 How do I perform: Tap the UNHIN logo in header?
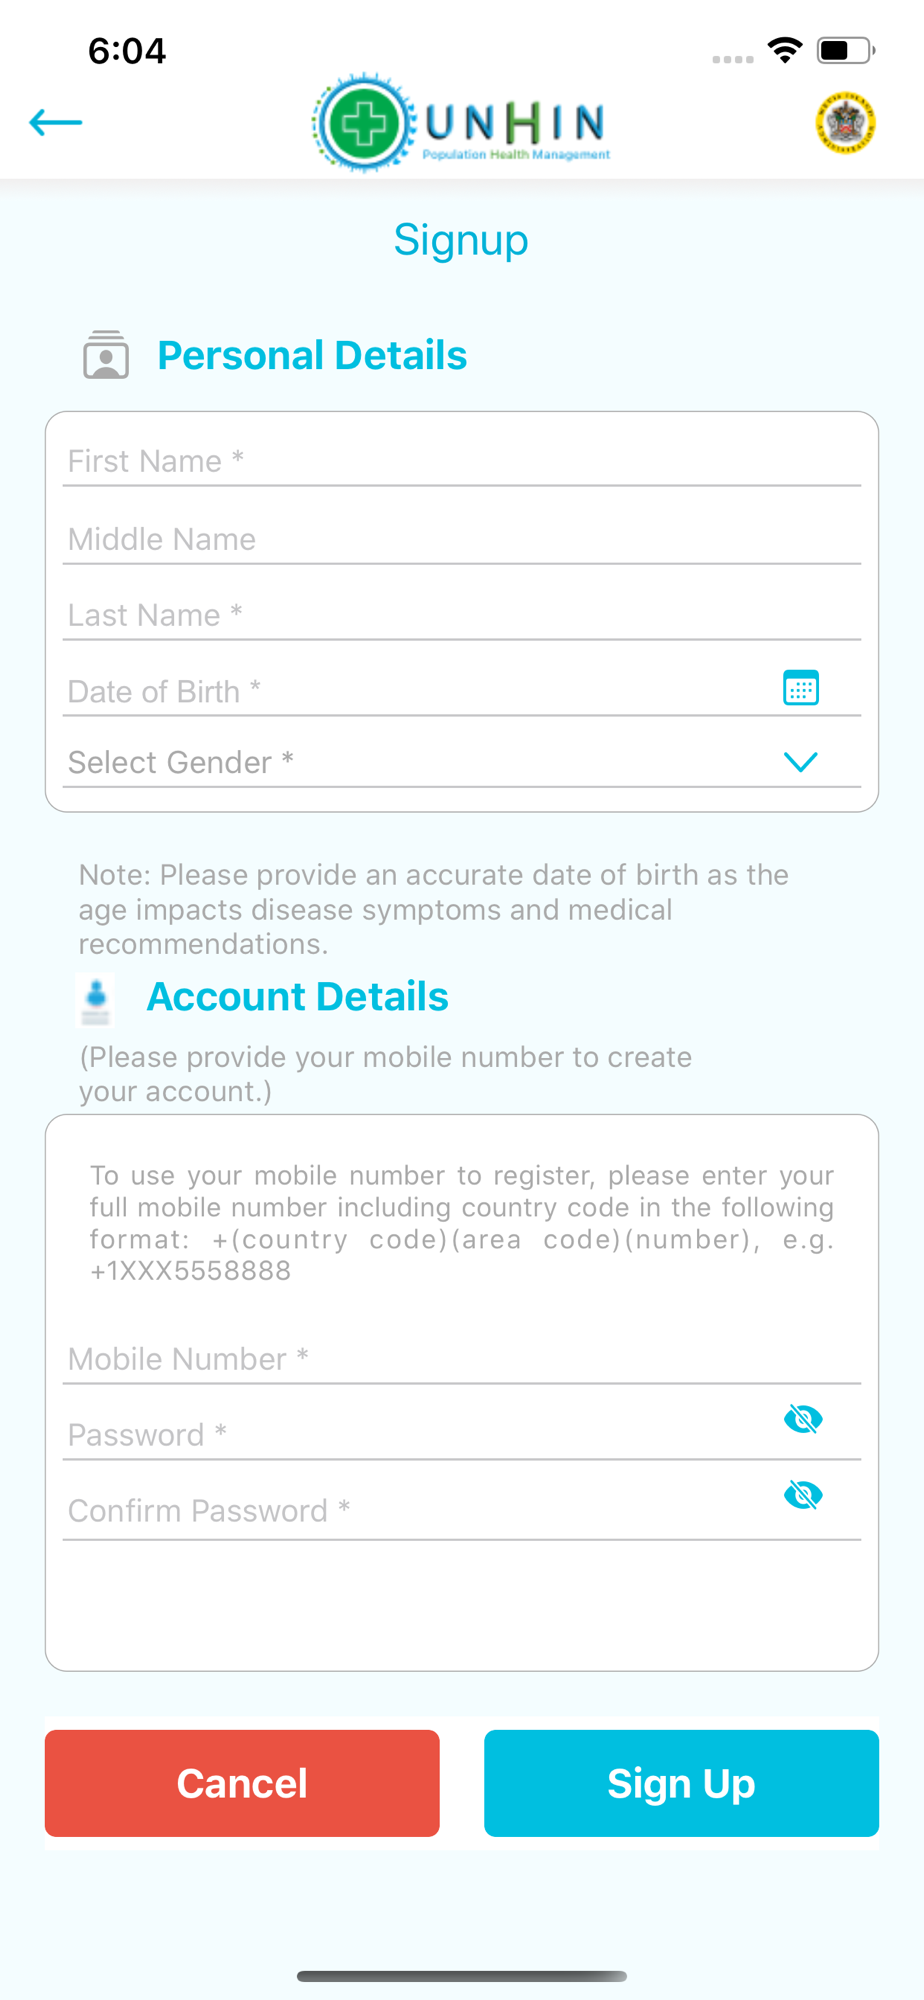[461, 124]
